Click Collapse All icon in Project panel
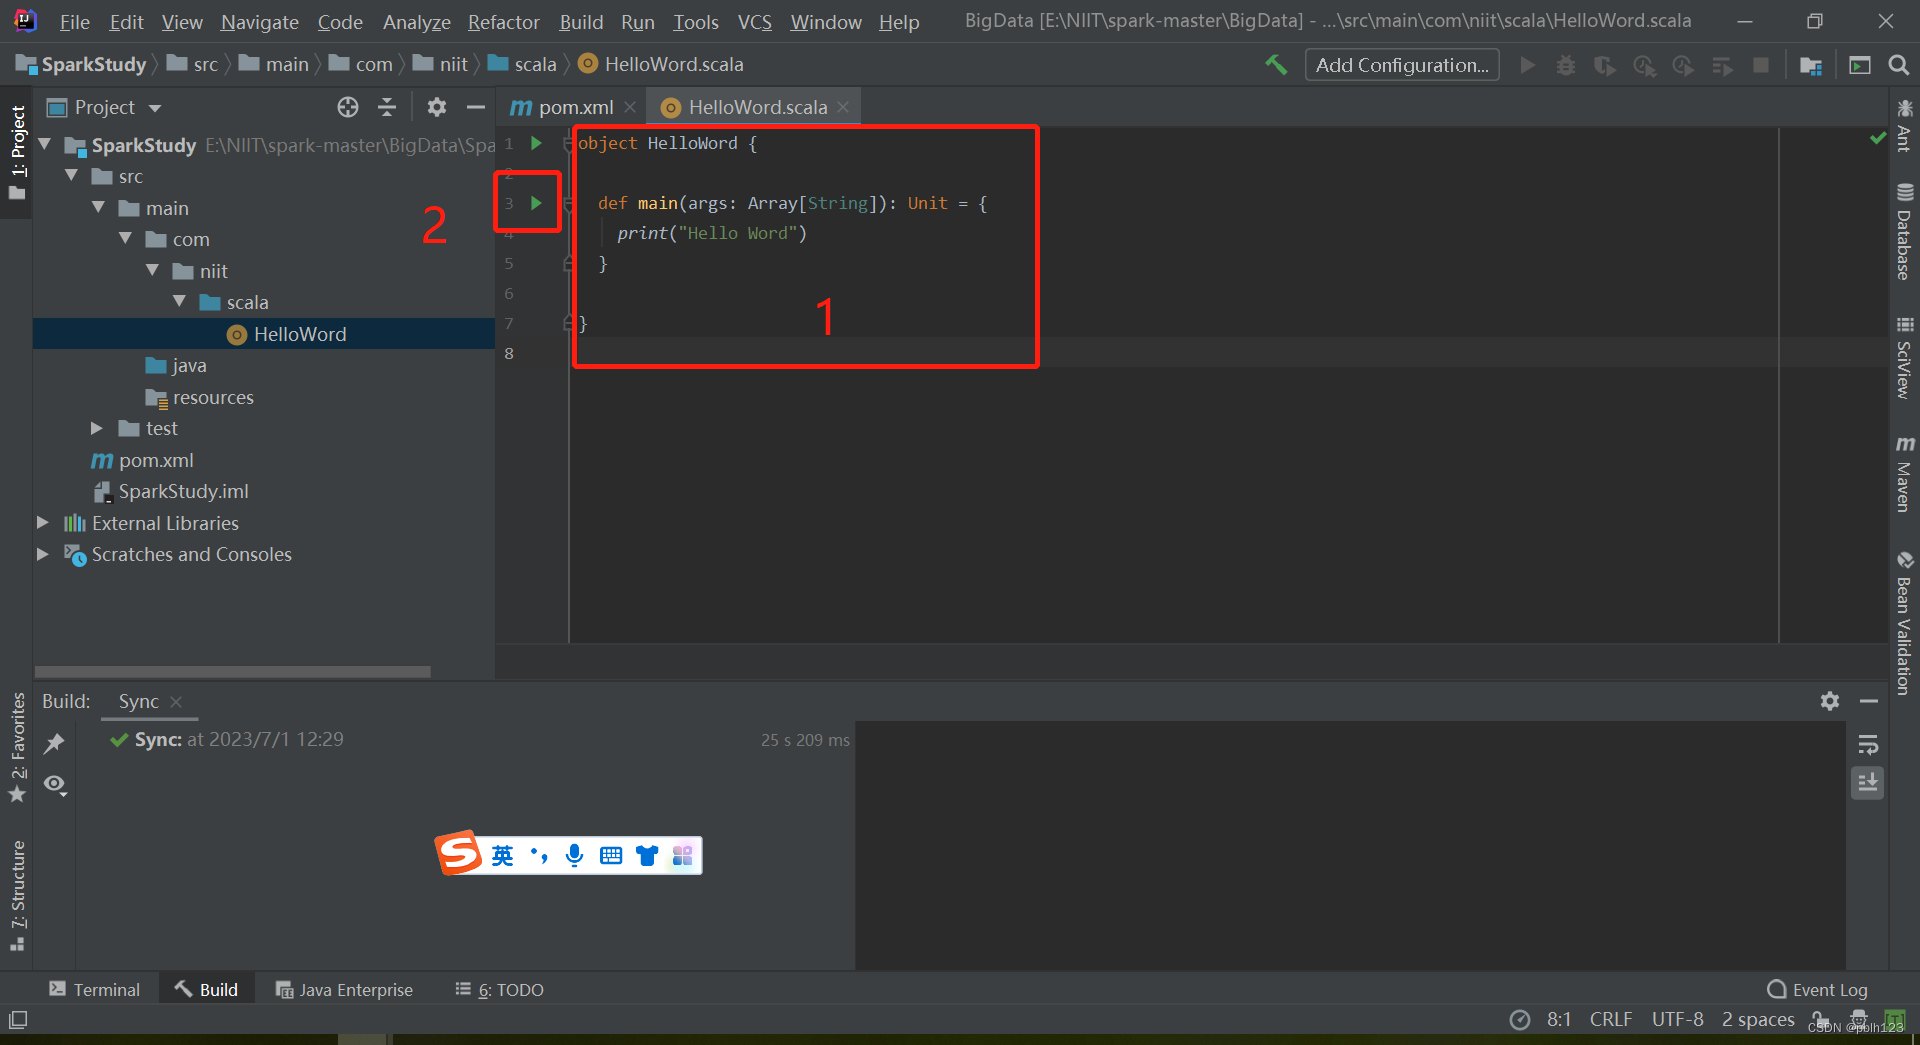 387,107
